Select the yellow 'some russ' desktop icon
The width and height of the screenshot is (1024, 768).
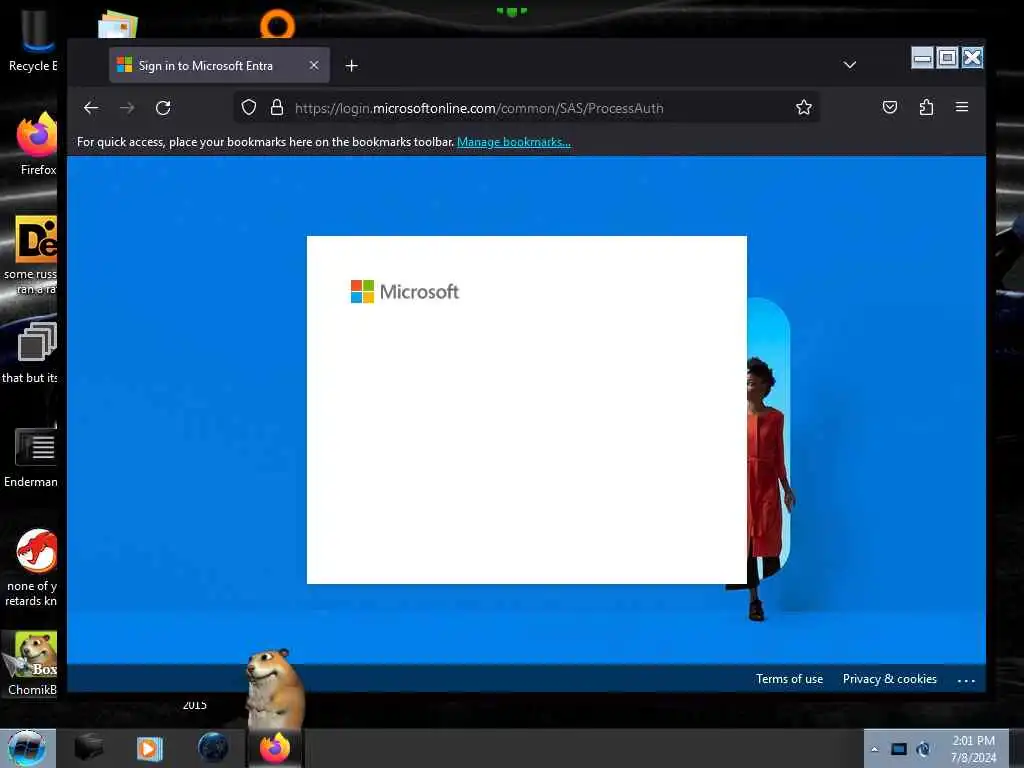(x=31, y=255)
